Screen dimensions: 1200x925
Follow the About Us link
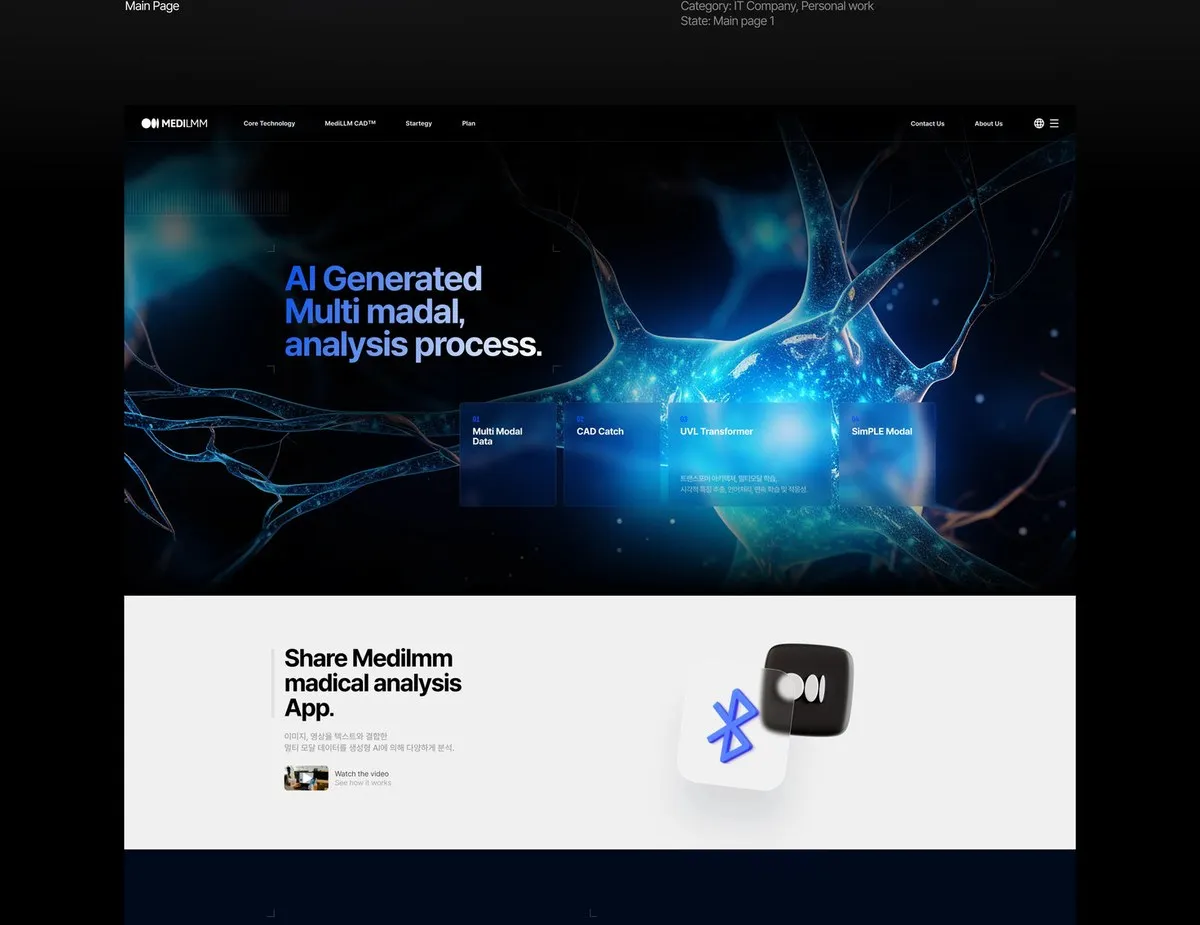click(x=988, y=124)
